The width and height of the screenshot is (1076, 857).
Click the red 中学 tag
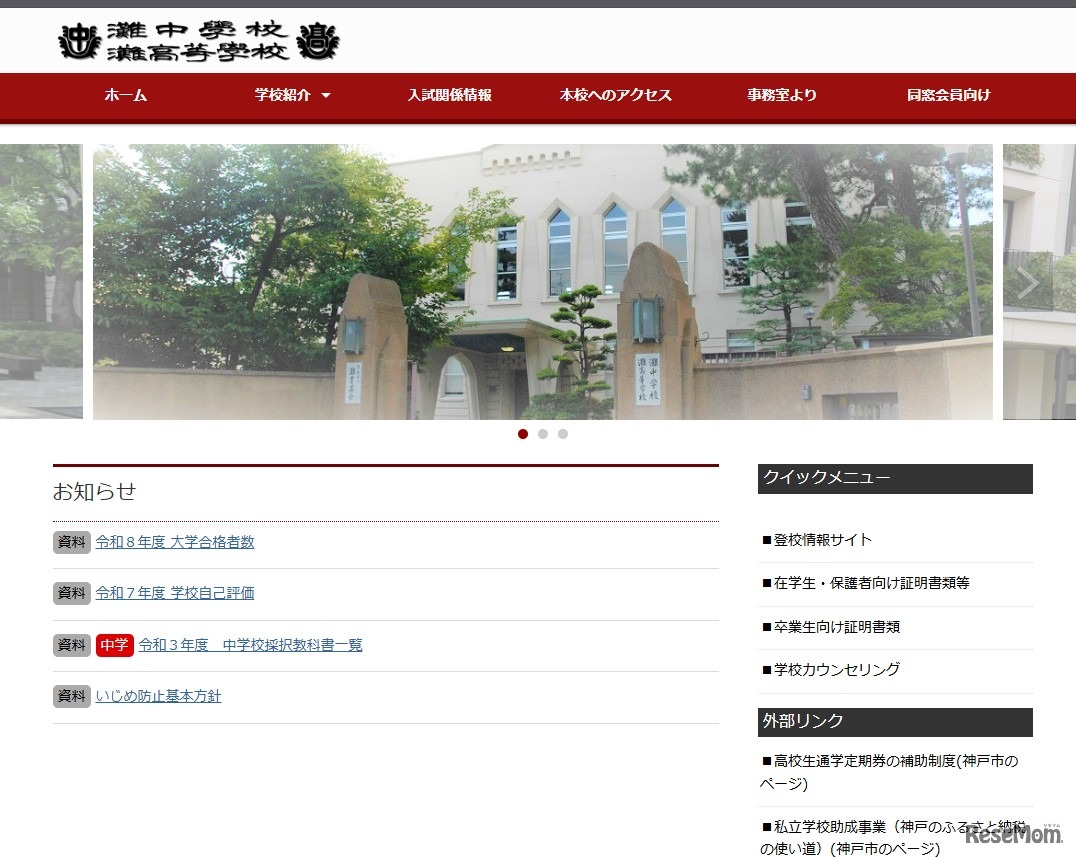115,645
